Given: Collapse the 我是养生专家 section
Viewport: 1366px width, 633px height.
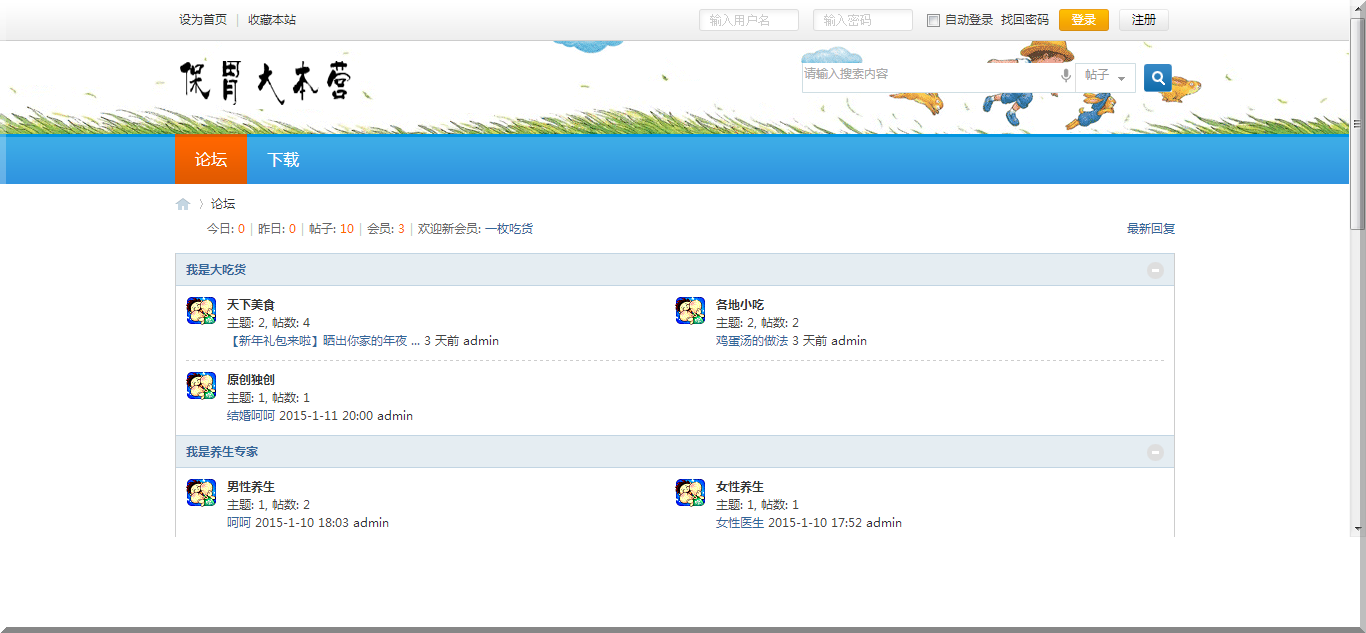Looking at the screenshot, I should (x=1155, y=452).
